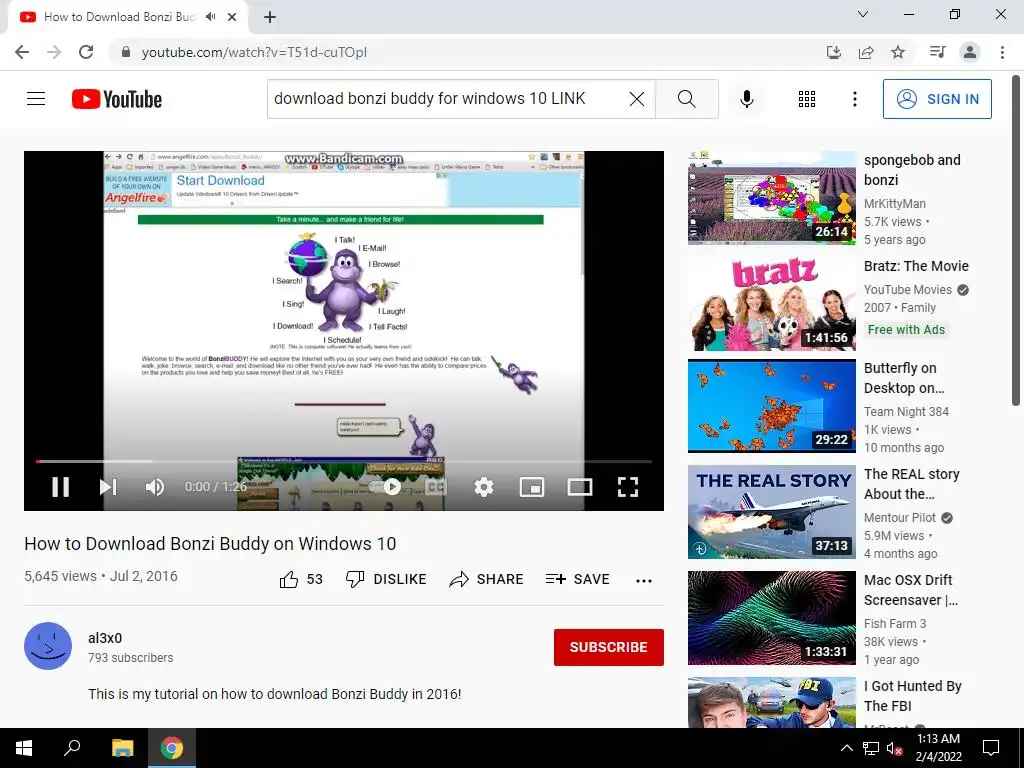The image size is (1024, 768).
Task: Select the 'How to Download Bonzi Bud' tab
Action: pos(120,17)
